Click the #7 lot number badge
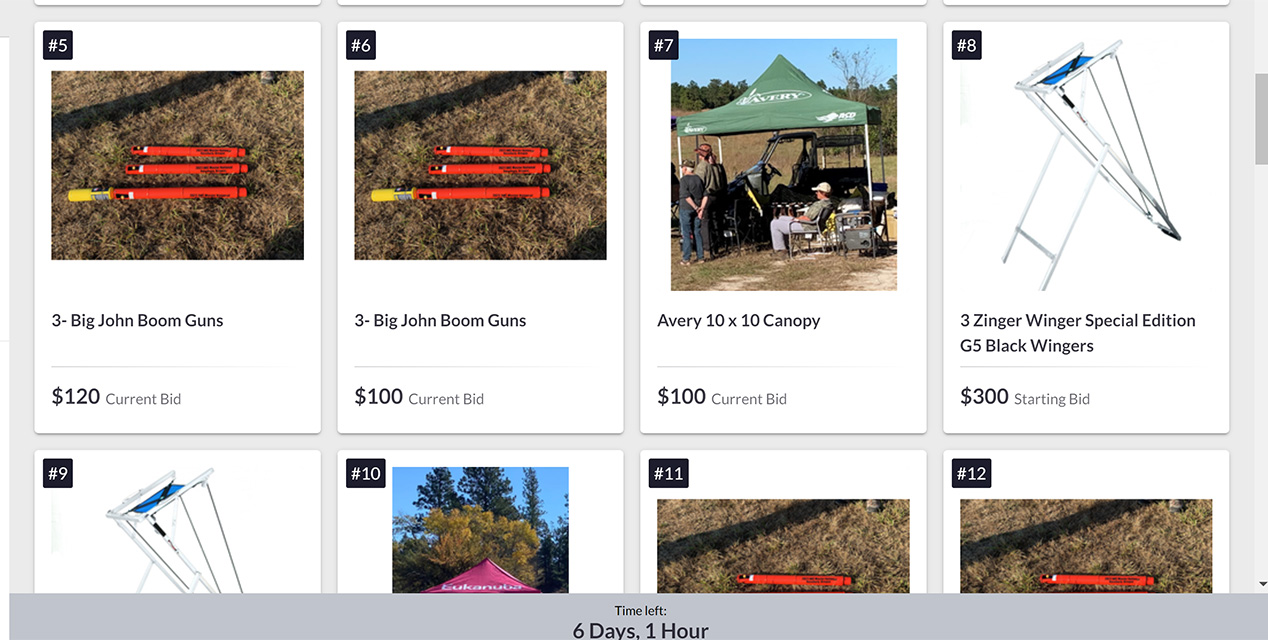The width and height of the screenshot is (1268, 640). tap(664, 45)
